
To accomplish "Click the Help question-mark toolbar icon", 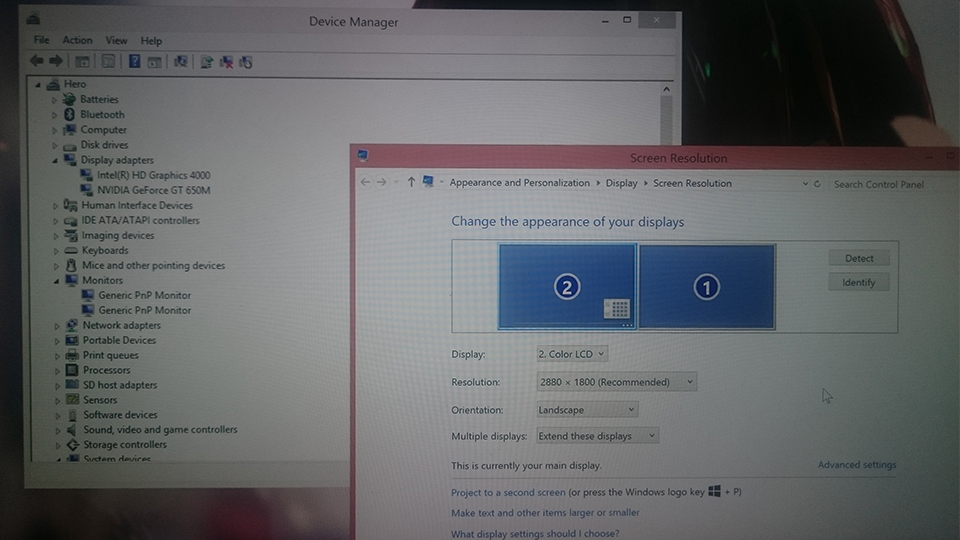I will [134, 61].
